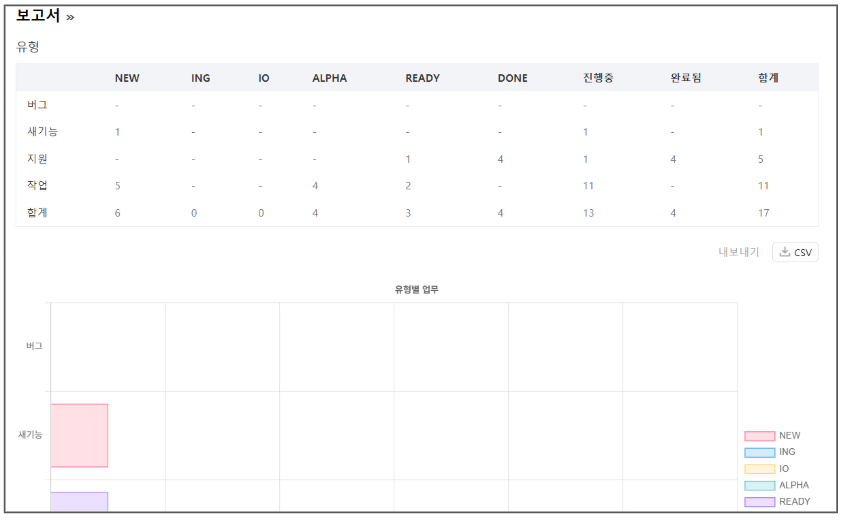Toggle the ING legend color box
This screenshot has height=520, width=845.
point(759,452)
